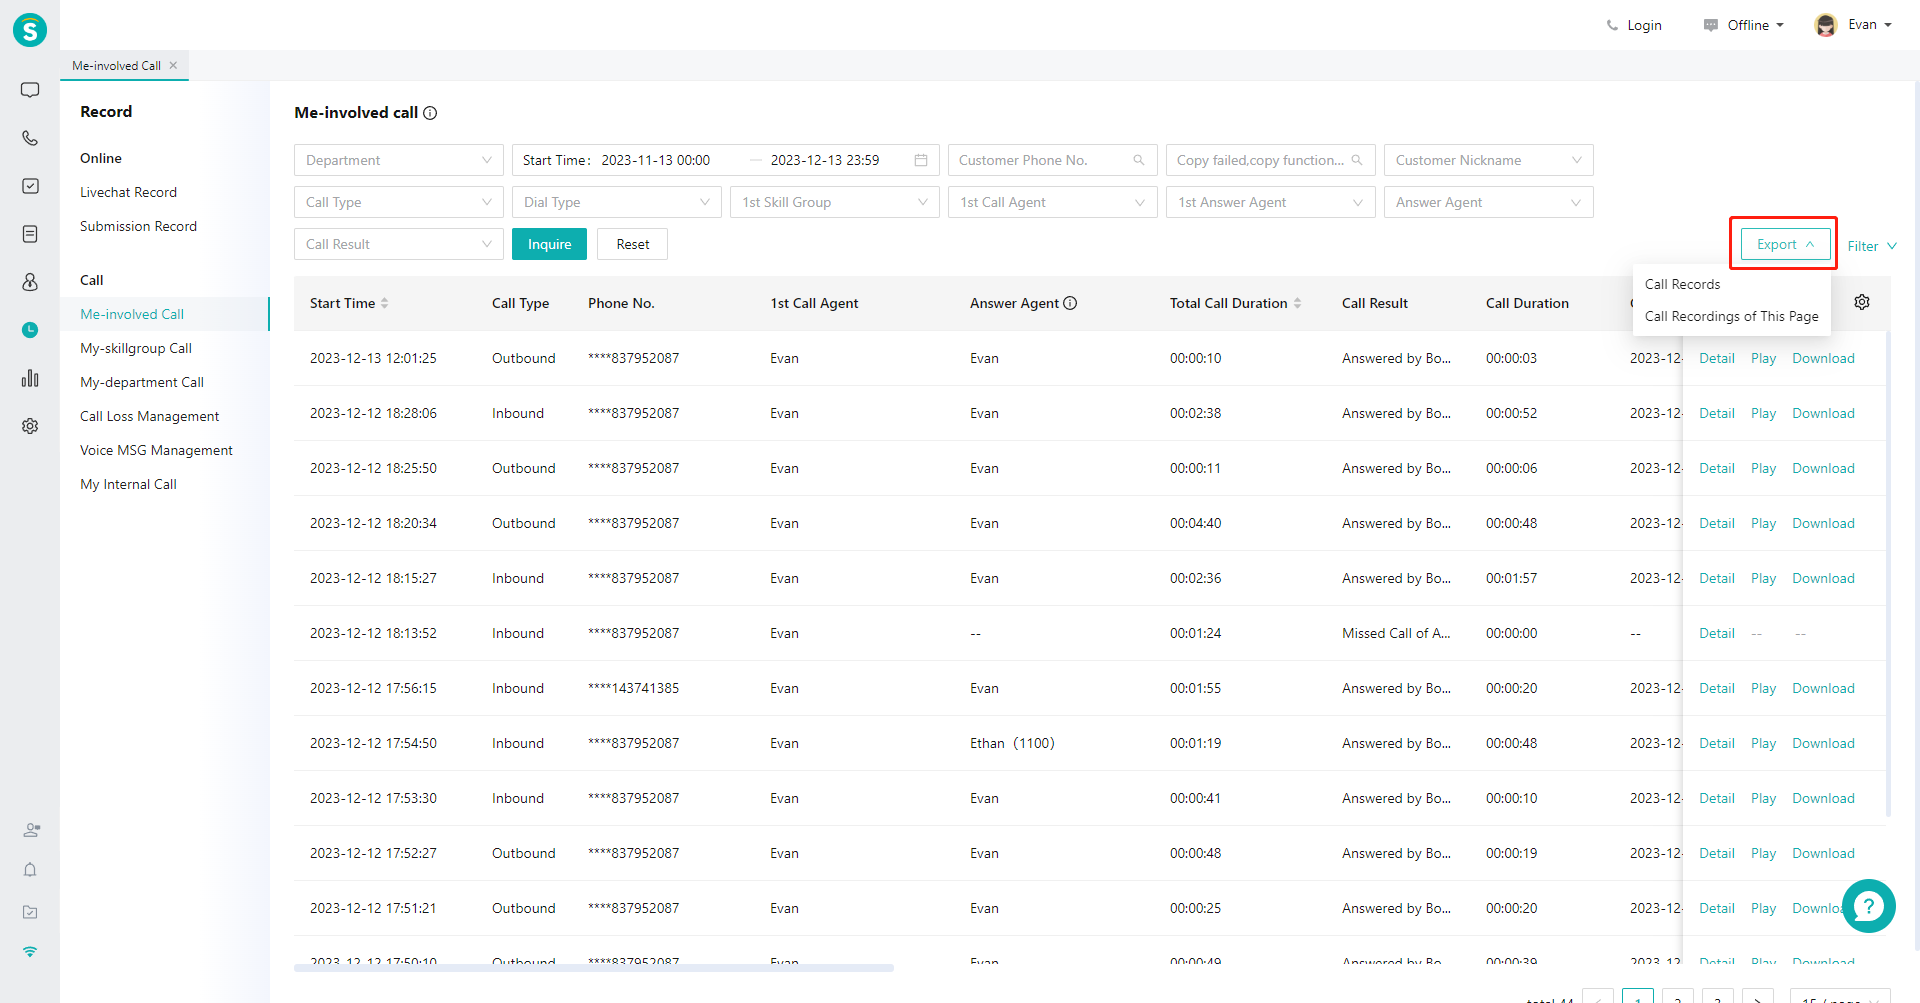Click the info icon beside Me-involved call title
Image resolution: width=1920 pixels, height=1003 pixels.
[430, 113]
